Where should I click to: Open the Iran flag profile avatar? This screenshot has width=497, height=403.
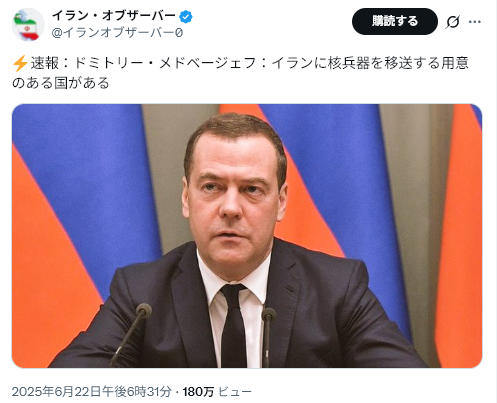coord(28,25)
